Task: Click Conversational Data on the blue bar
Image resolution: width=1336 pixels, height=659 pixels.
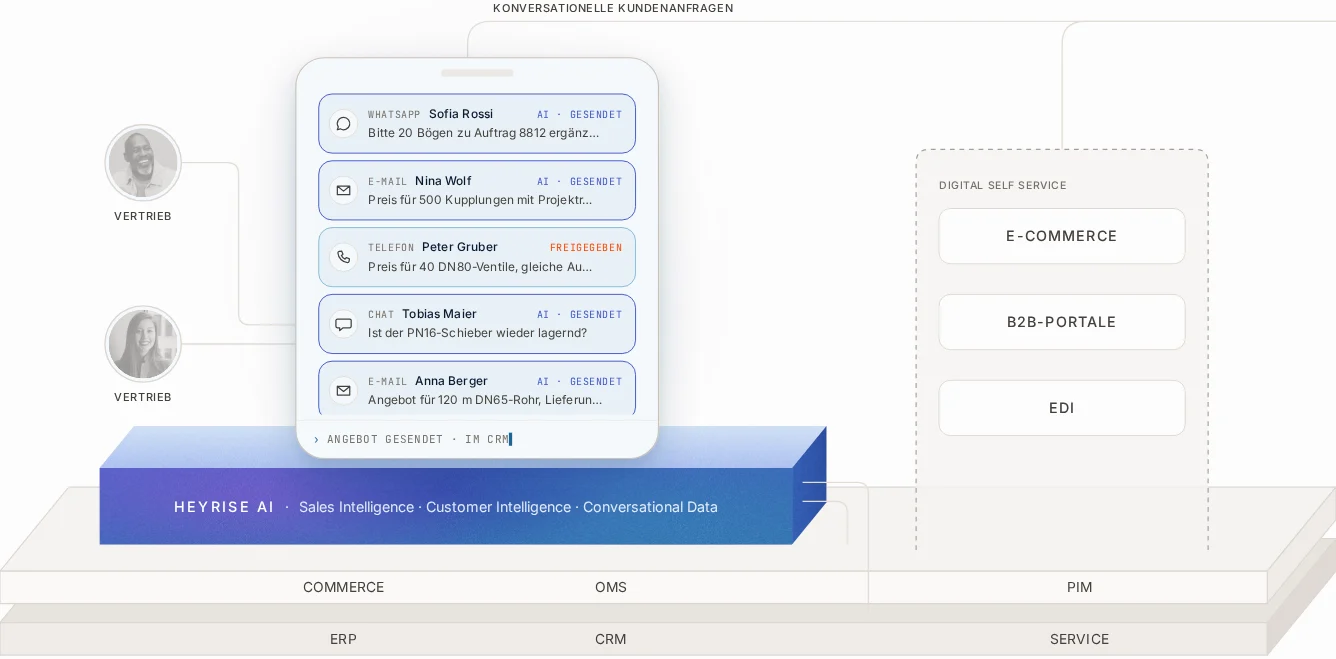Action: click(x=650, y=507)
